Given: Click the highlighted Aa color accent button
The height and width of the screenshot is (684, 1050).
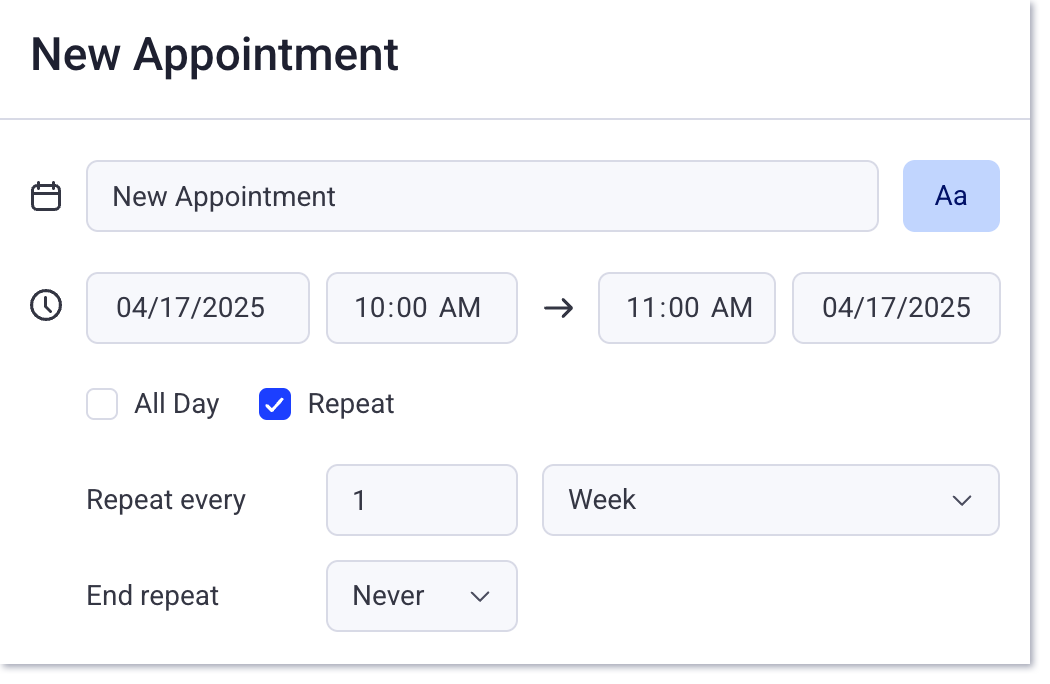Looking at the screenshot, I should [951, 196].
